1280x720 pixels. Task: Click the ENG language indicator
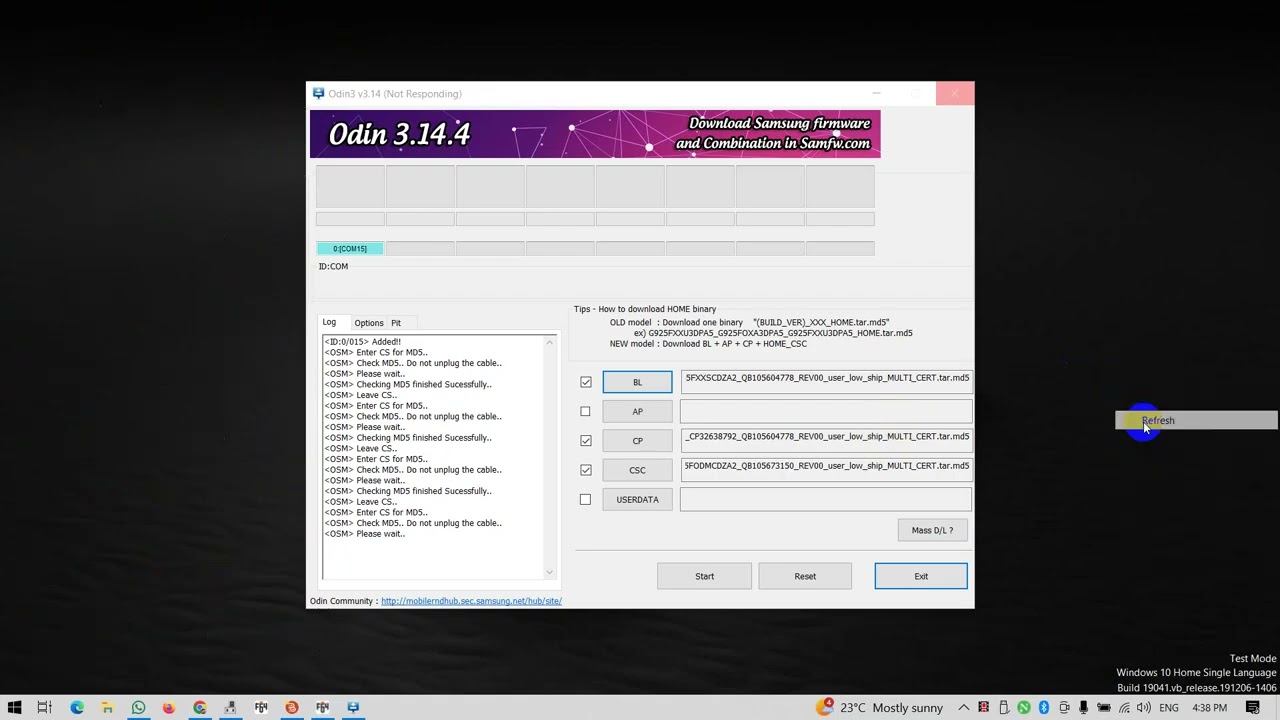point(1168,707)
